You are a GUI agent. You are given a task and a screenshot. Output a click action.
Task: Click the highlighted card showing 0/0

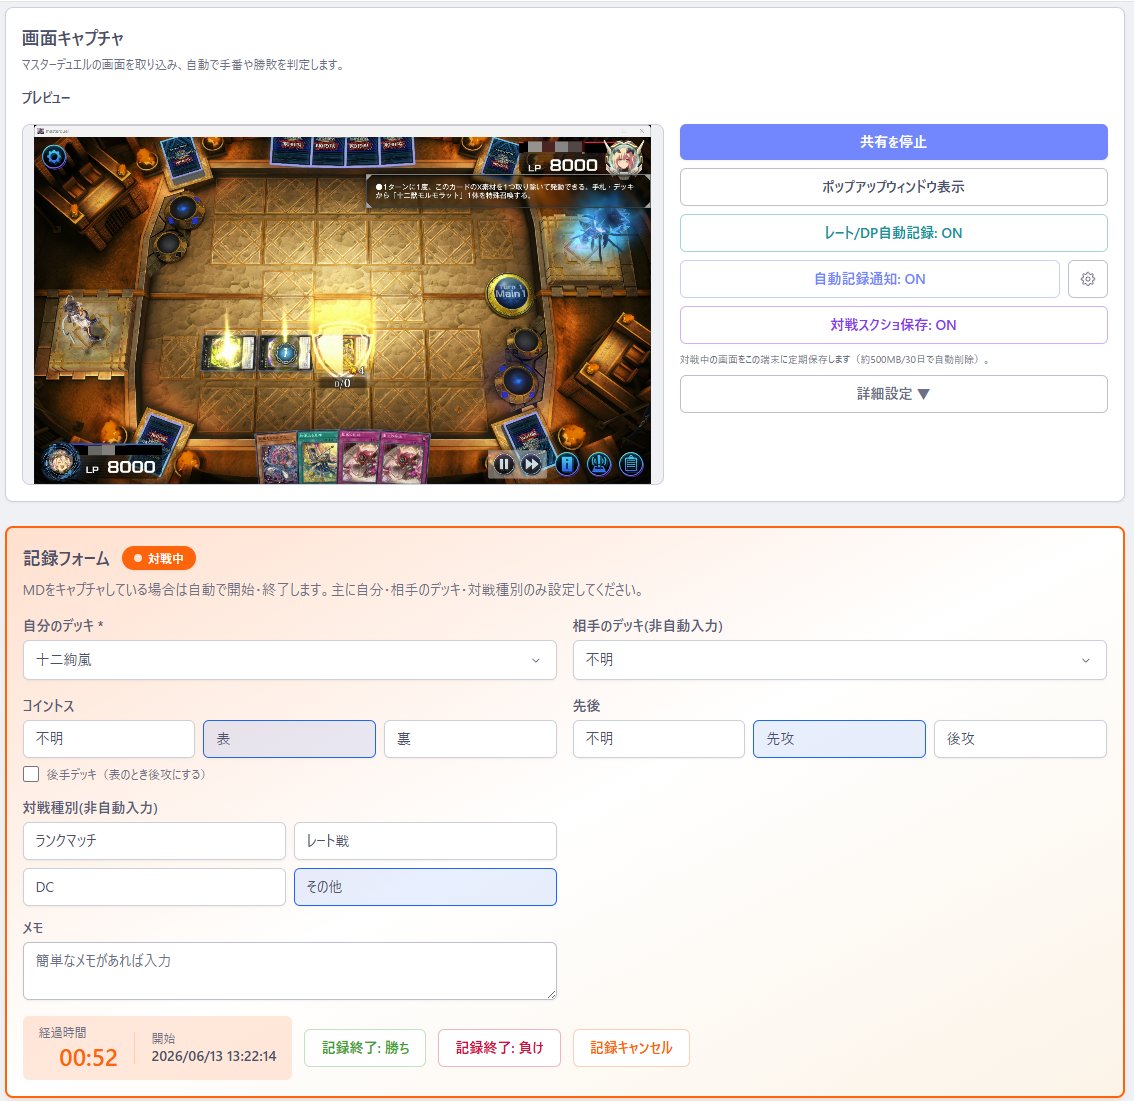pyautogui.click(x=344, y=353)
